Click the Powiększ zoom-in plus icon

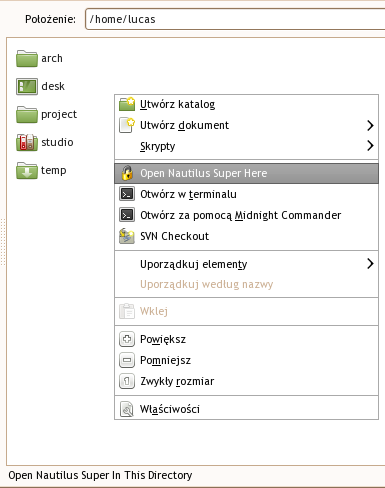[127, 339]
